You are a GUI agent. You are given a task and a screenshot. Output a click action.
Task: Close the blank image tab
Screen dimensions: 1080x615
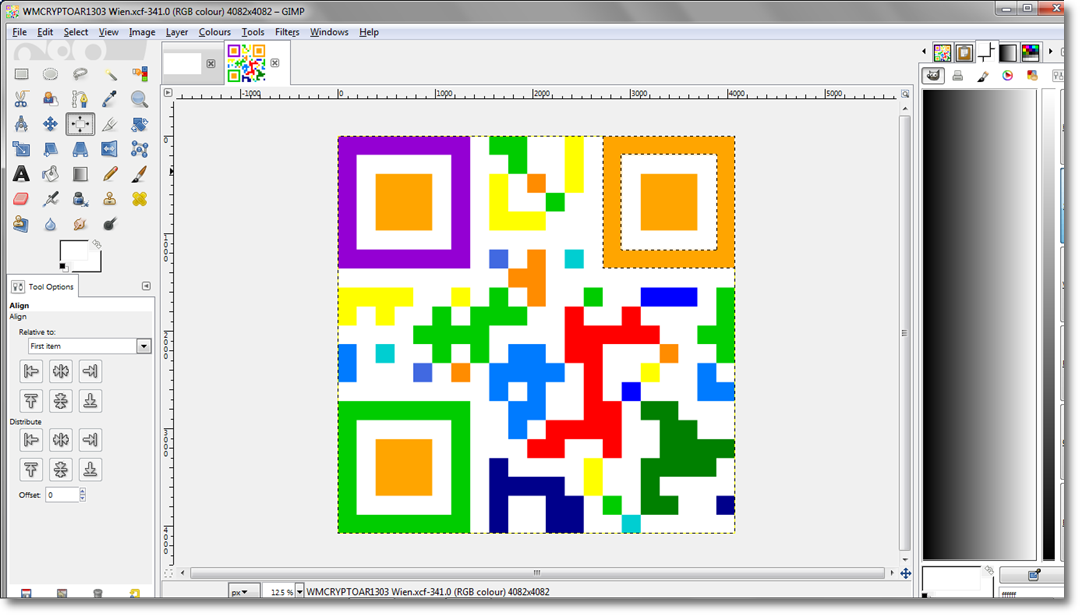(x=211, y=63)
